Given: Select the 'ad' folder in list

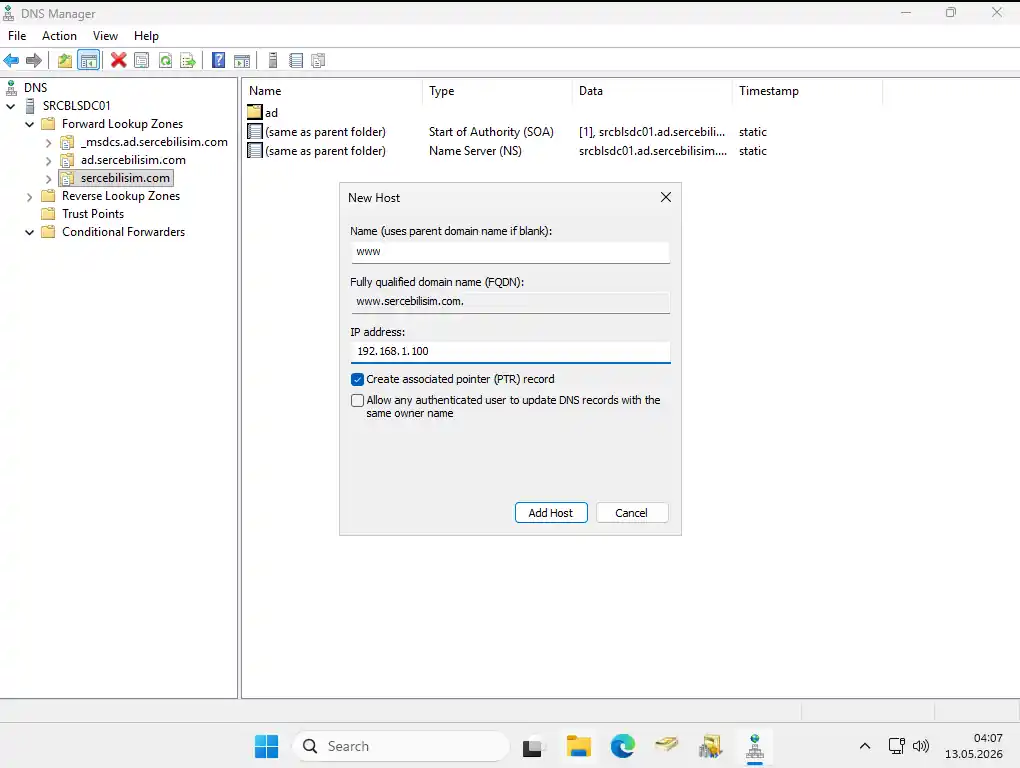Looking at the screenshot, I should (263, 113).
